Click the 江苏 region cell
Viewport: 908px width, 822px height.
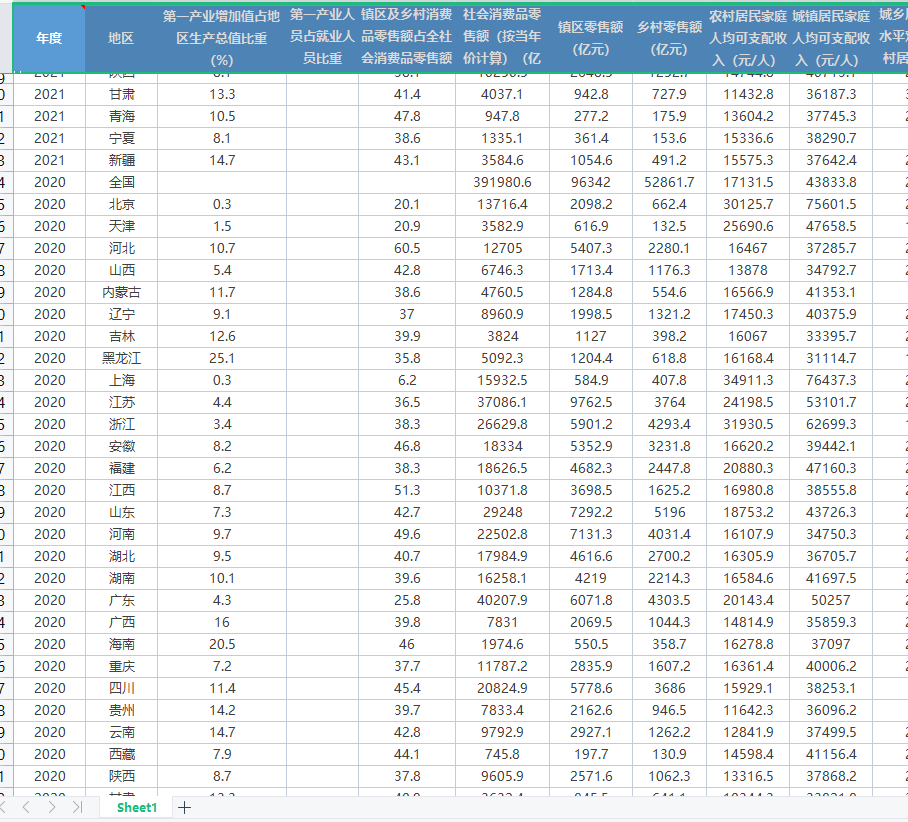(121, 403)
